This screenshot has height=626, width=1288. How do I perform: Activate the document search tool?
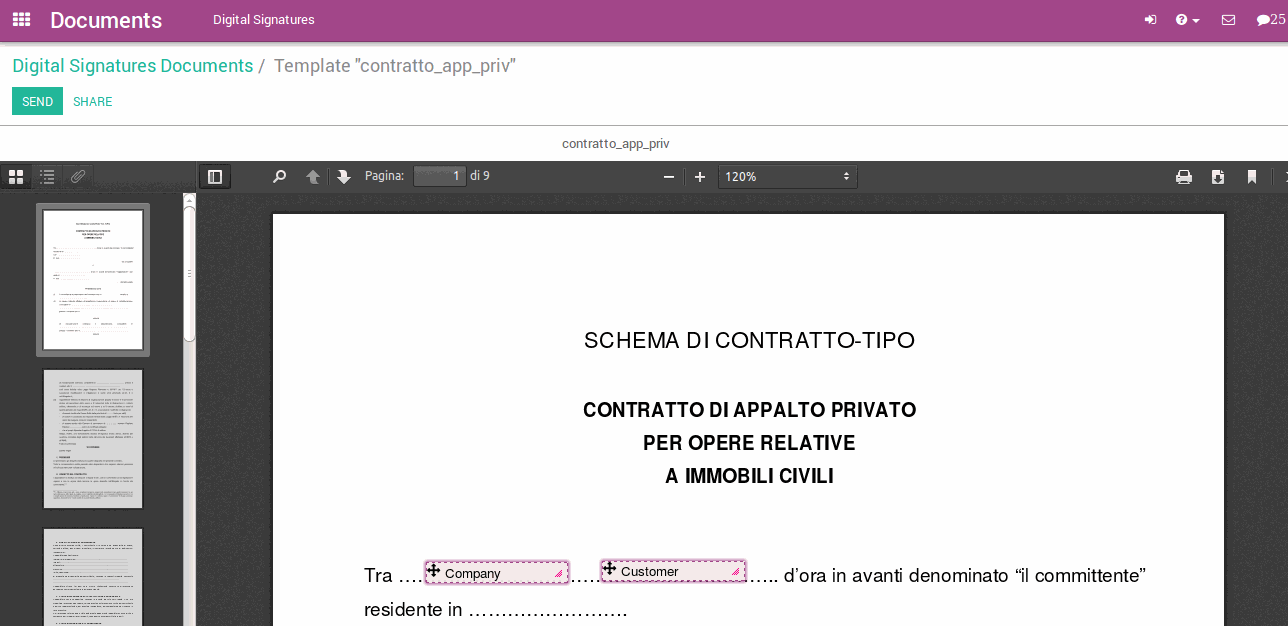pyautogui.click(x=279, y=176)
